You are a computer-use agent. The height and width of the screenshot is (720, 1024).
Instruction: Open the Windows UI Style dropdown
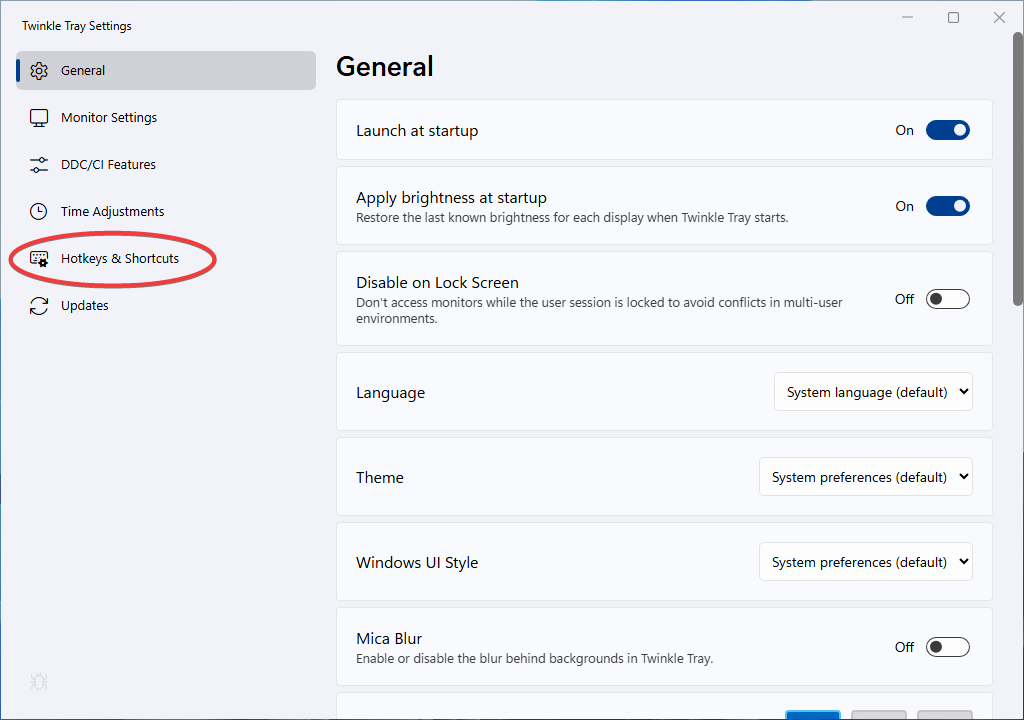pos(865,562)
